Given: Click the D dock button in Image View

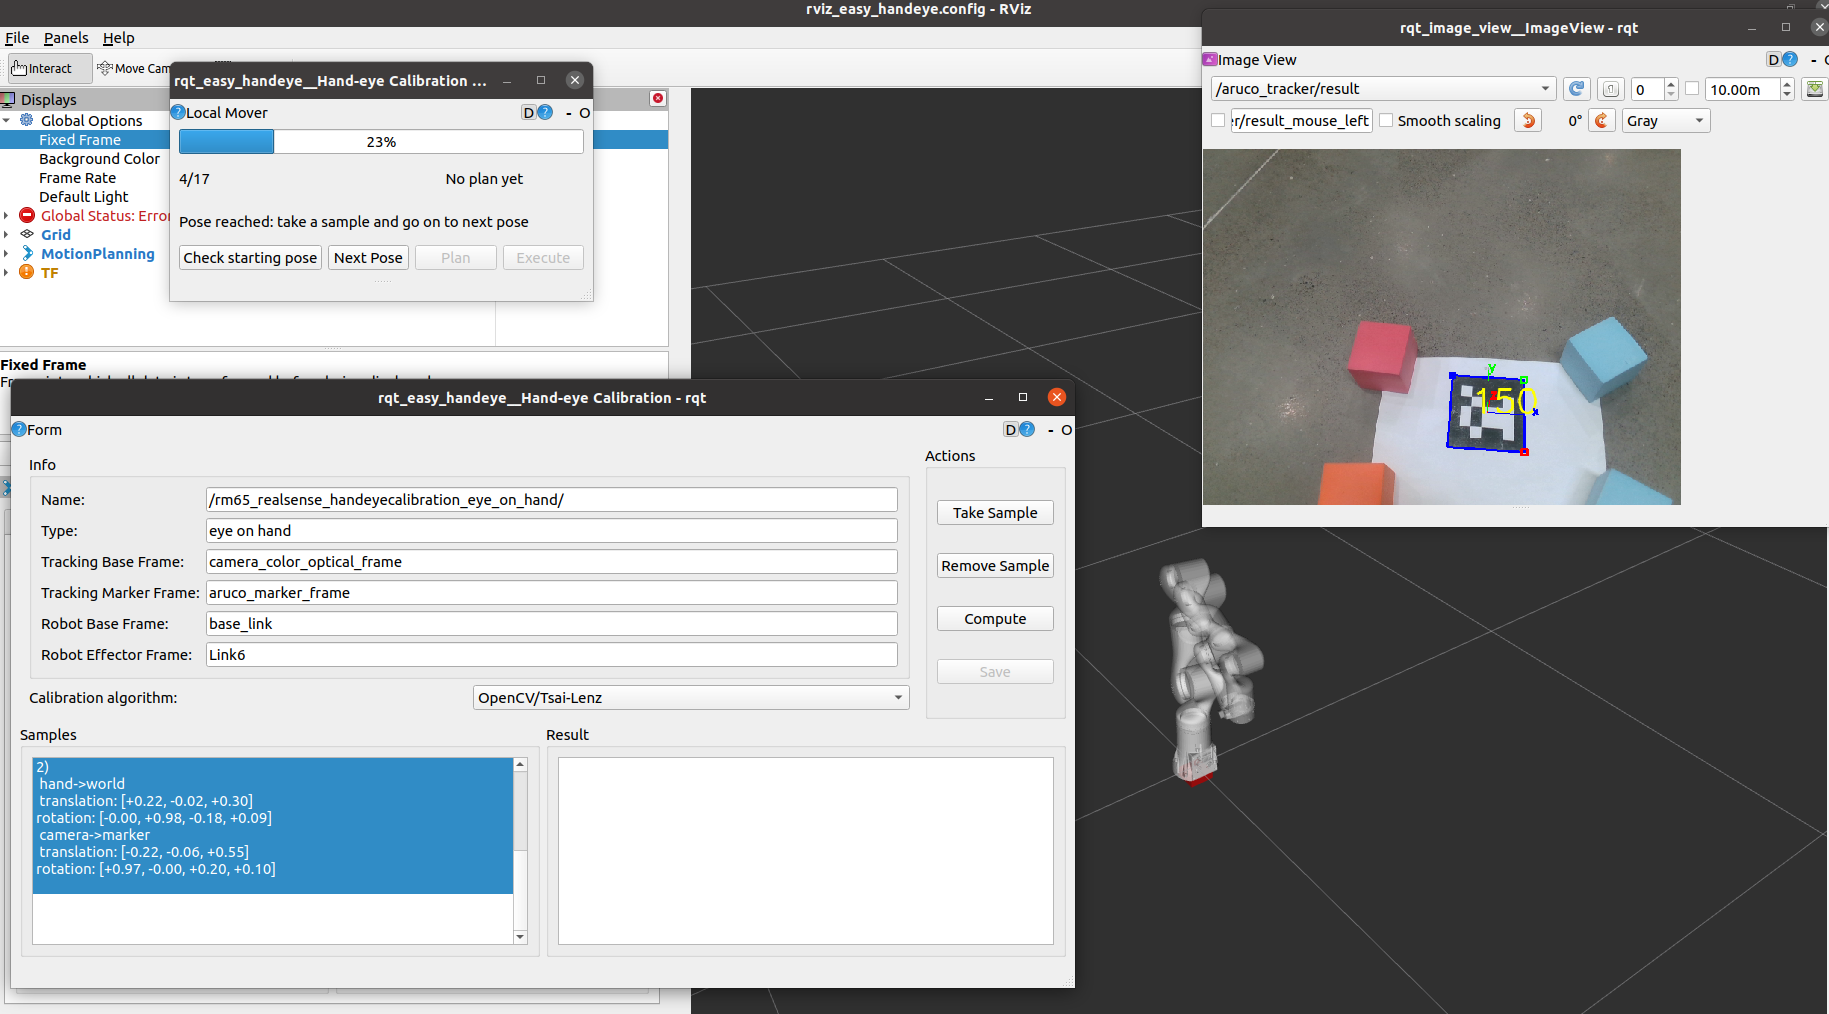Looking at the screenshot, I should [1773, 60].
